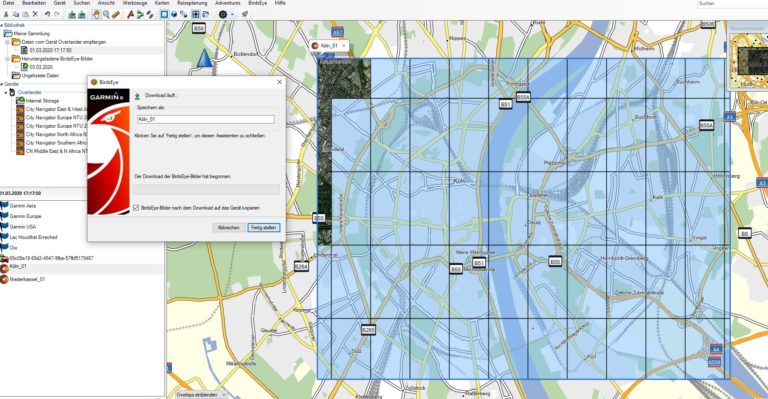Image resolution: width=768 pixels, height=399 pixels.
Task: Click the rocket toolbar icon
Action: [x=244, y=15]
